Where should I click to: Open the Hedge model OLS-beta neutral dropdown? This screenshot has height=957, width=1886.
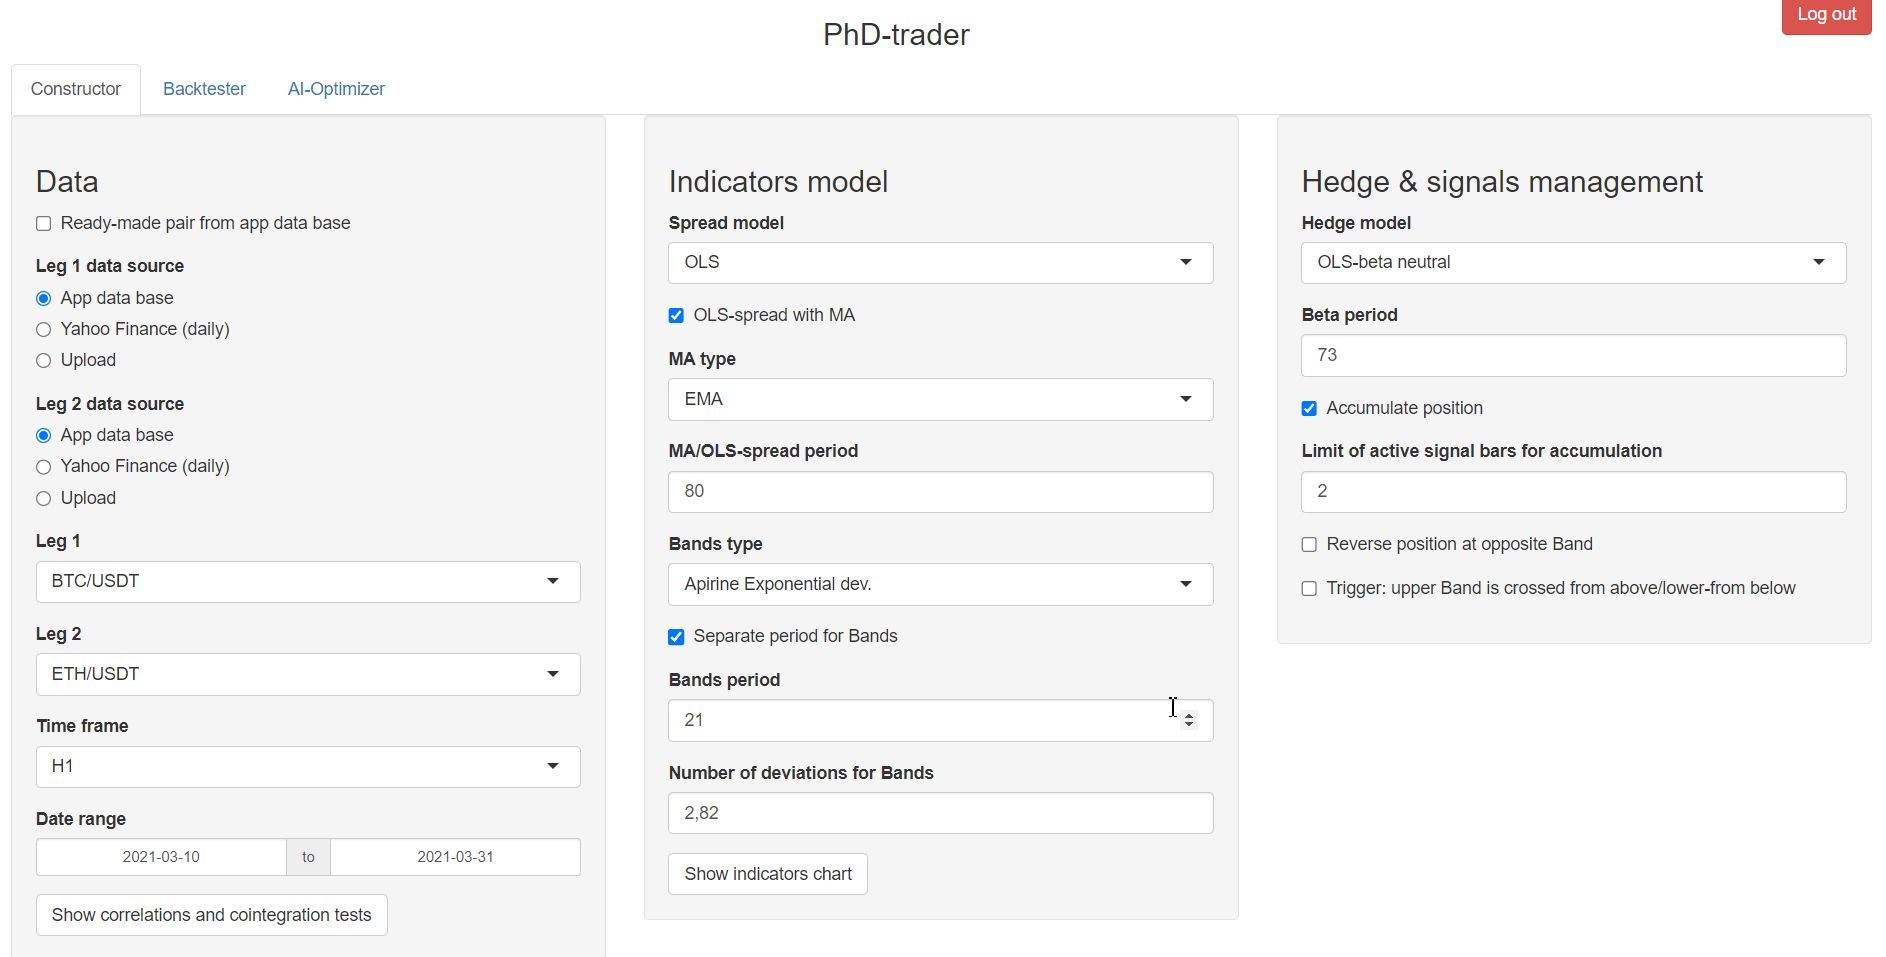click(x=1573, y=263)
